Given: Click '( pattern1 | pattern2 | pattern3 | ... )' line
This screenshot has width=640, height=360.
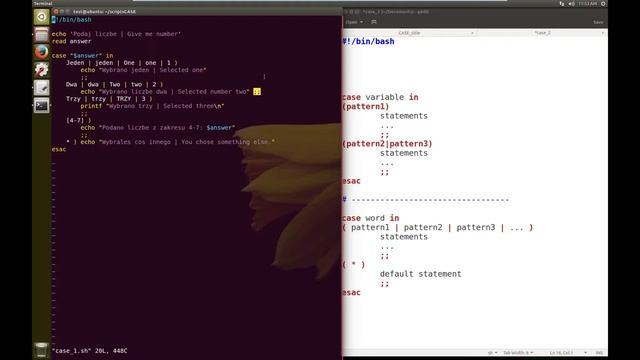Looking at the screenshot, I should click(438, 227).
